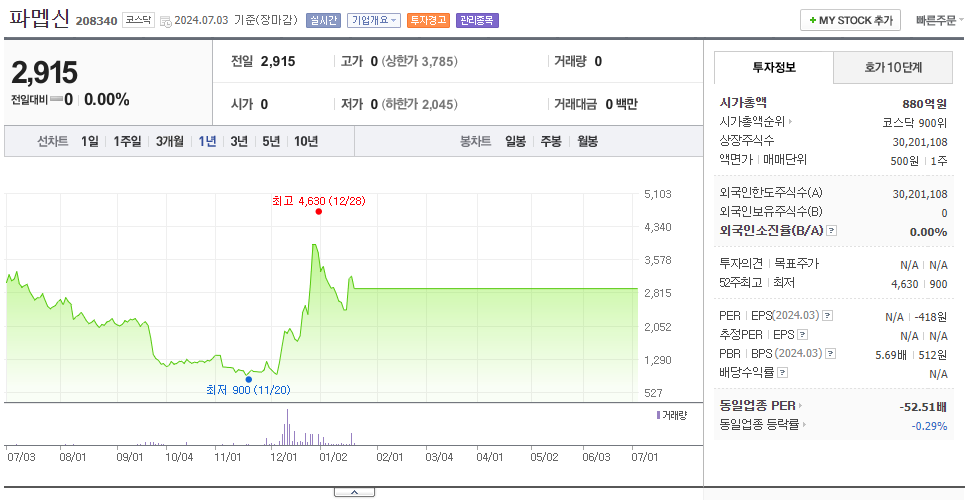This screenshot has width=968, height=500.
Task: Select the 3년 line chart period
Action: point(239,141)
